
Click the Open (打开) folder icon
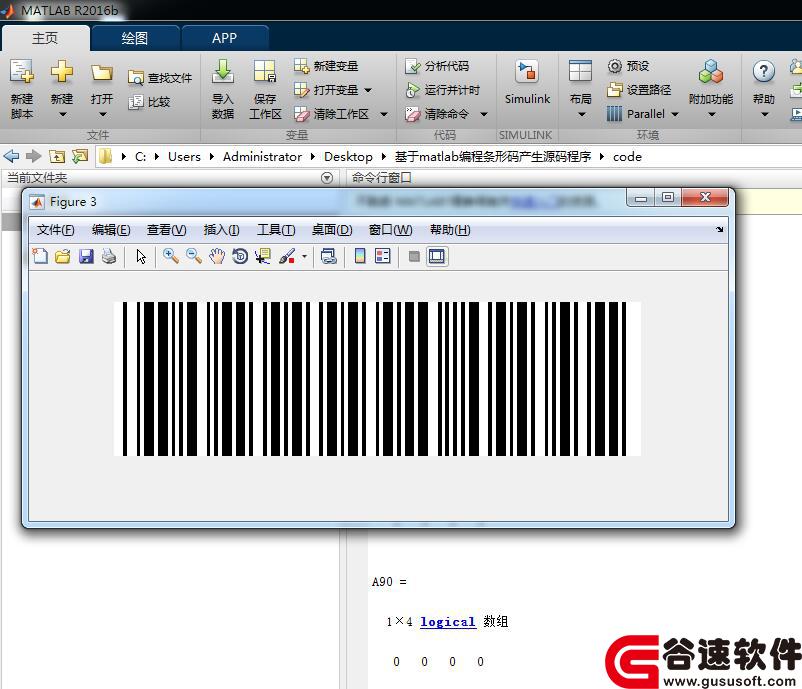coord(102,73)
